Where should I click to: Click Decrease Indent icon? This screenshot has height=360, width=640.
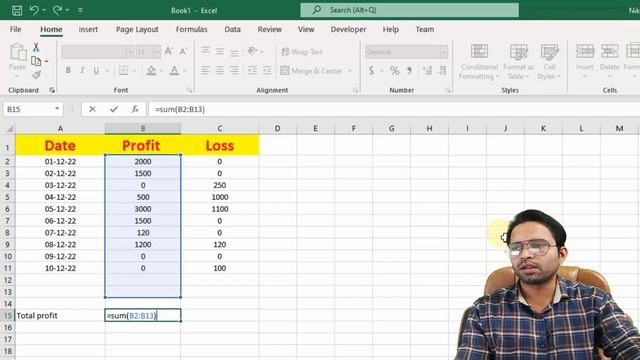[x=253, y=71]
